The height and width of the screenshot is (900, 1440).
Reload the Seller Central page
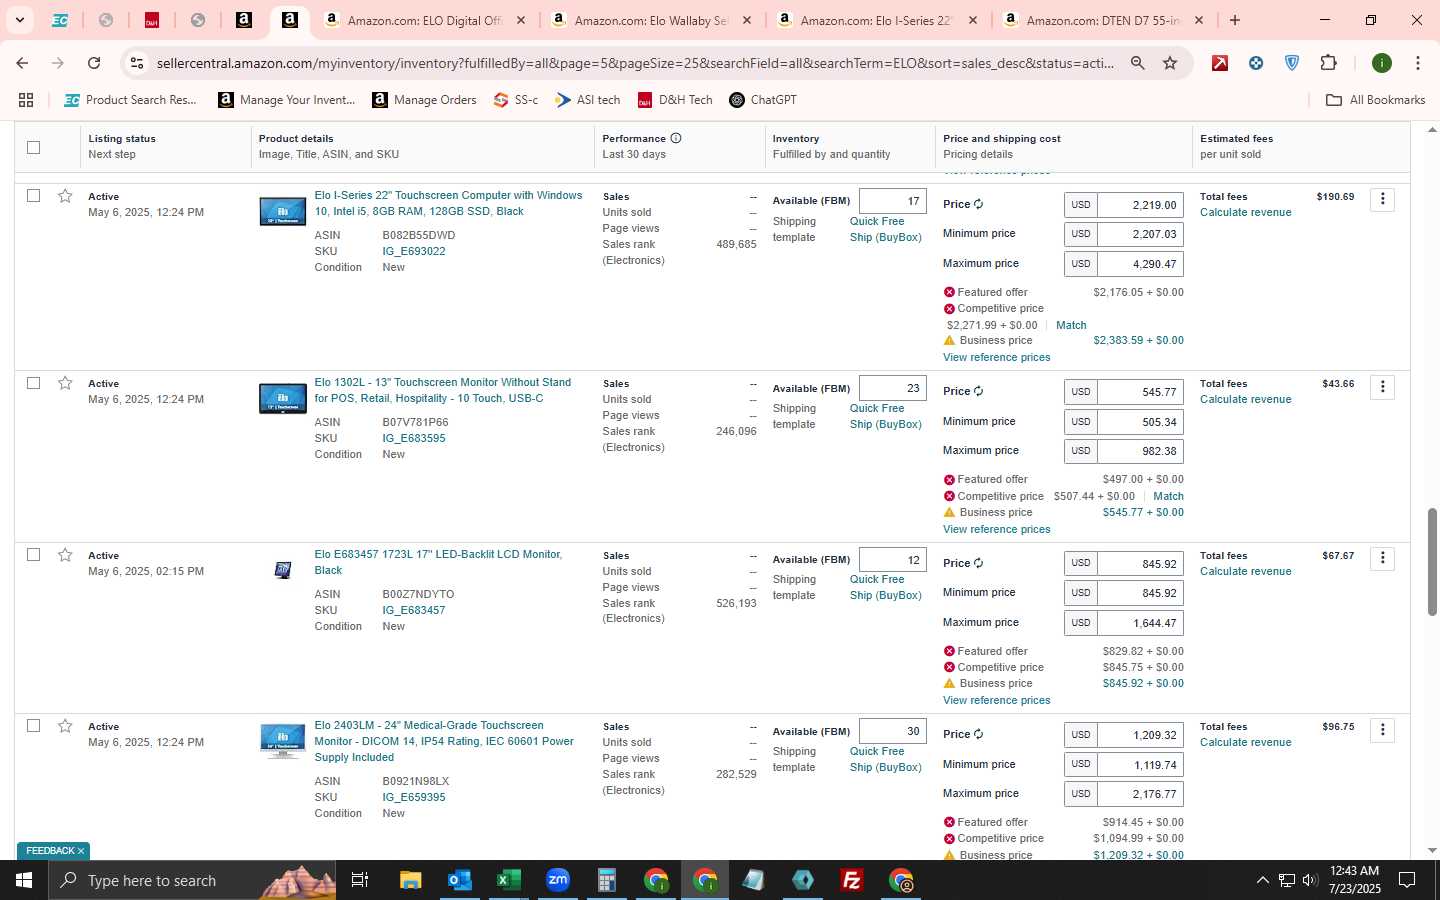click(94, 63)
